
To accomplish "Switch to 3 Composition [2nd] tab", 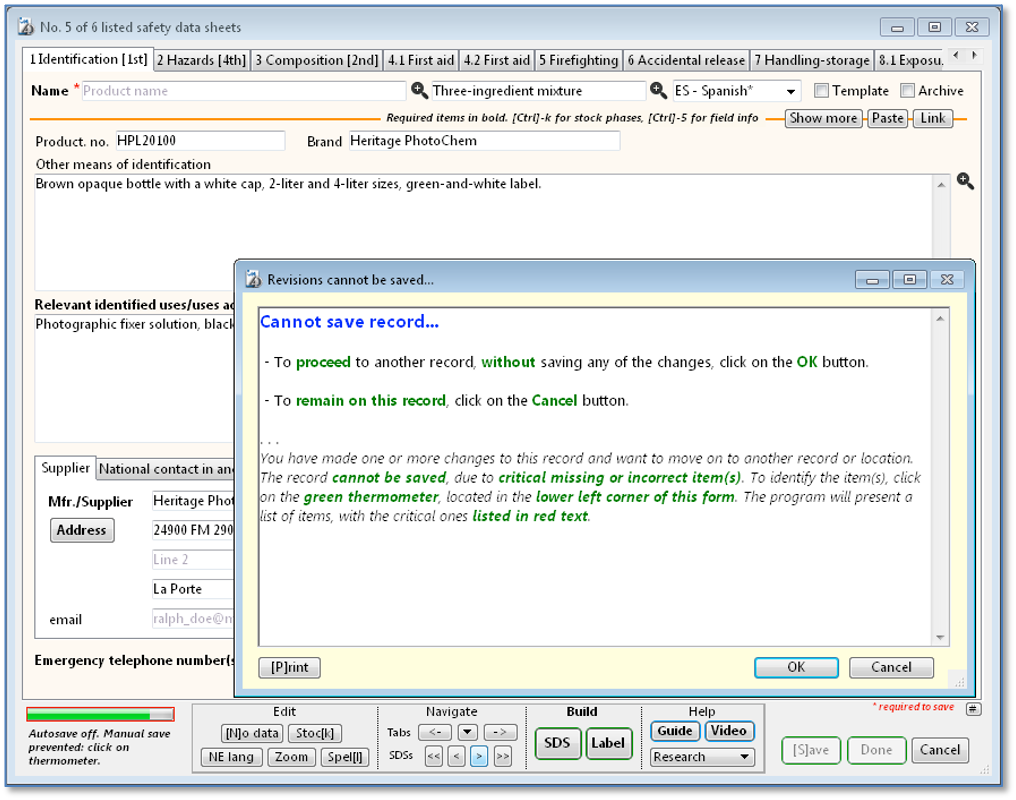I will tap(316, 60).
